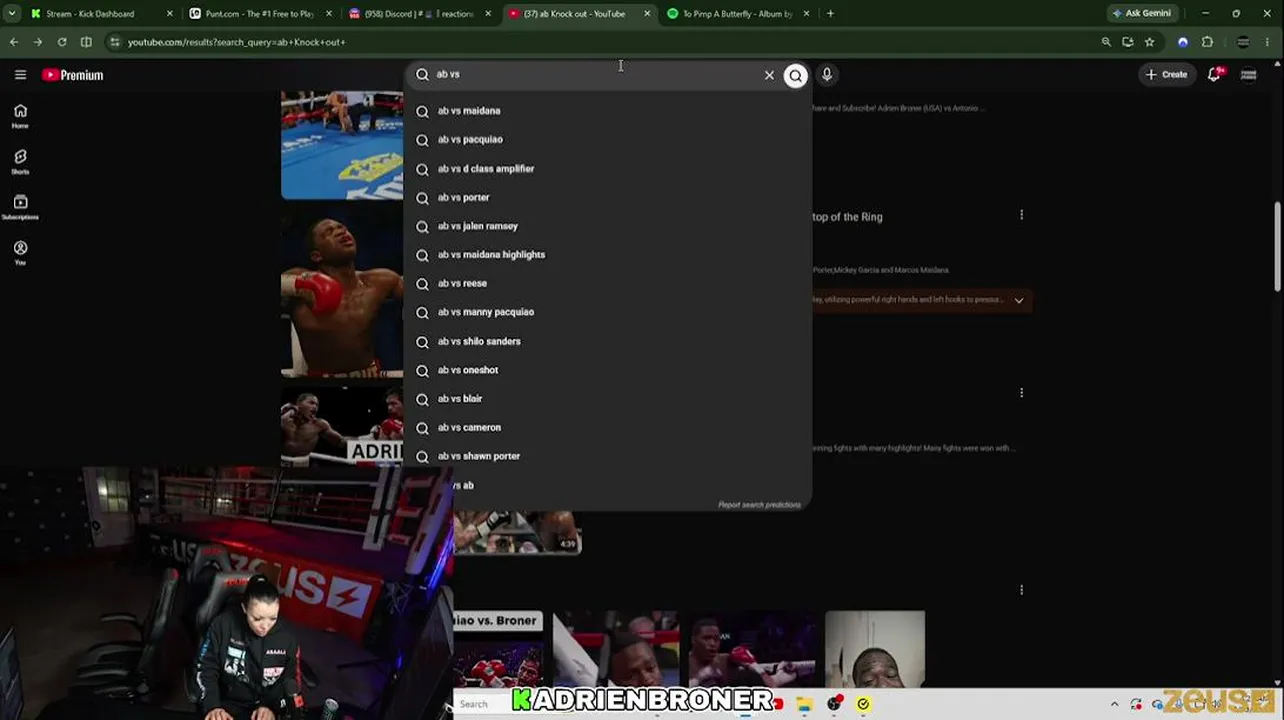Open the 'vs. Broner' video thumbnail
Image resolution: width=1284 pixels, height=720 pixels.
tap(498, 649)
